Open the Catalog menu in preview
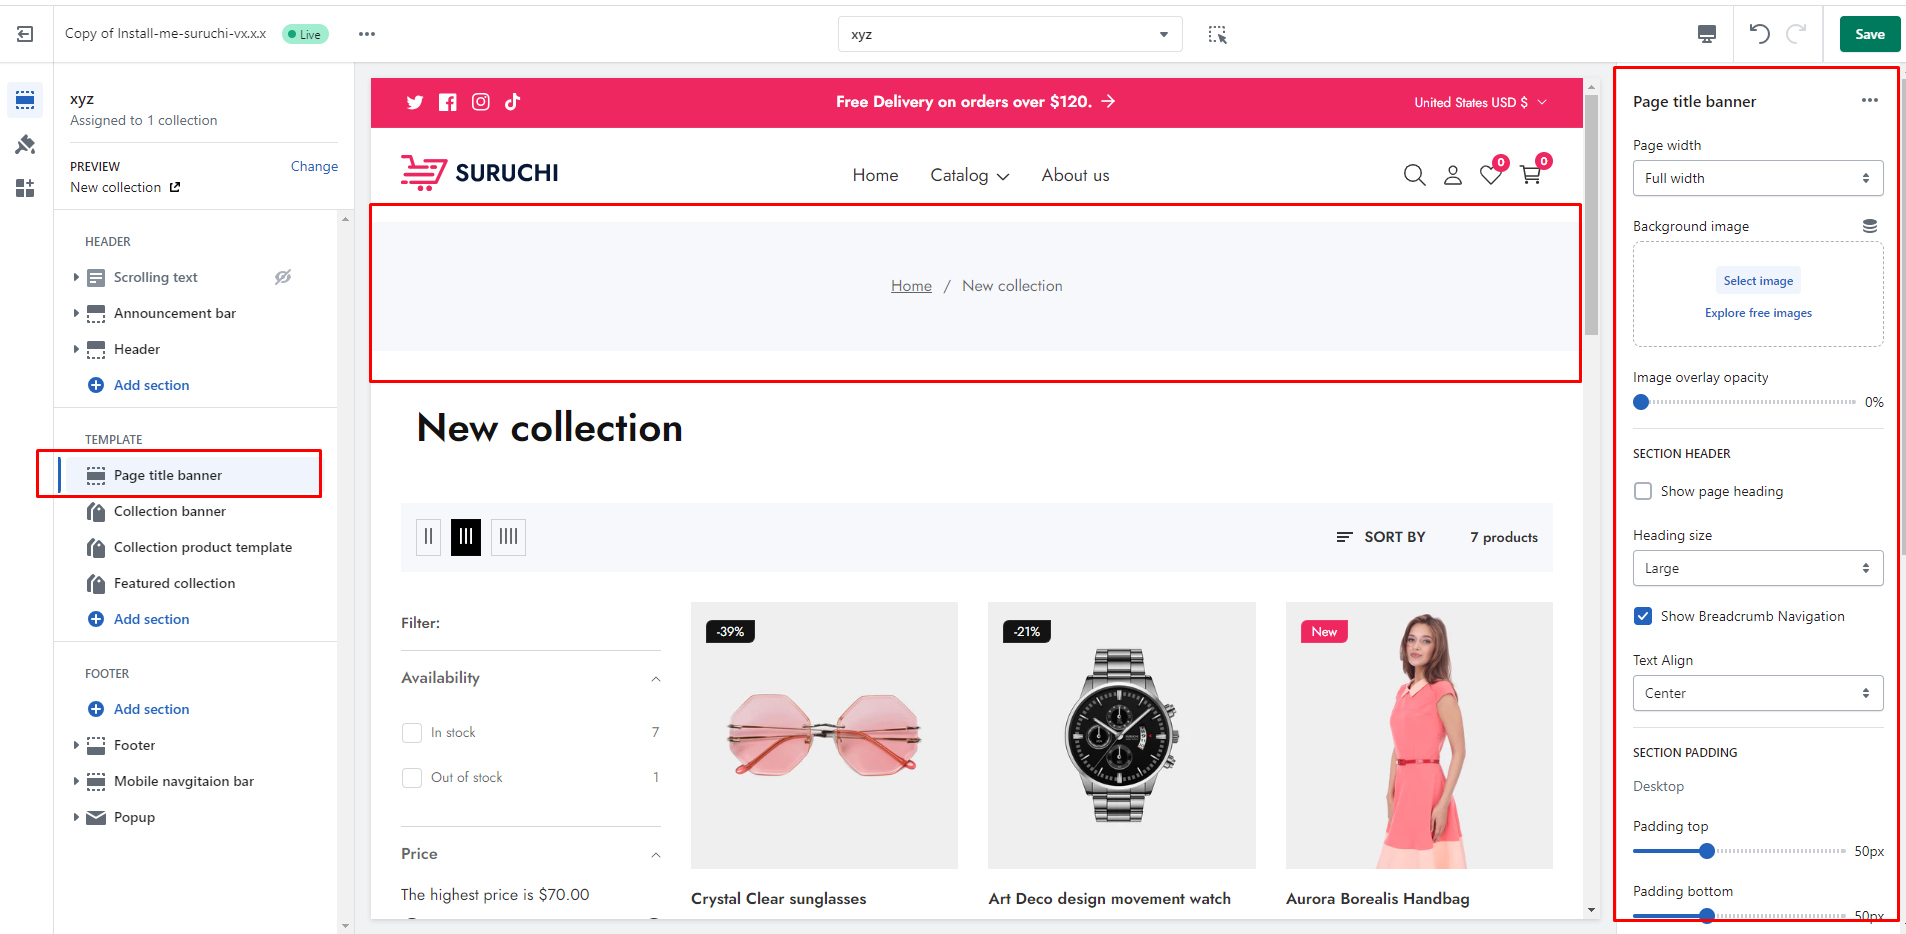The image size is (1906, 934). (969, 176)
